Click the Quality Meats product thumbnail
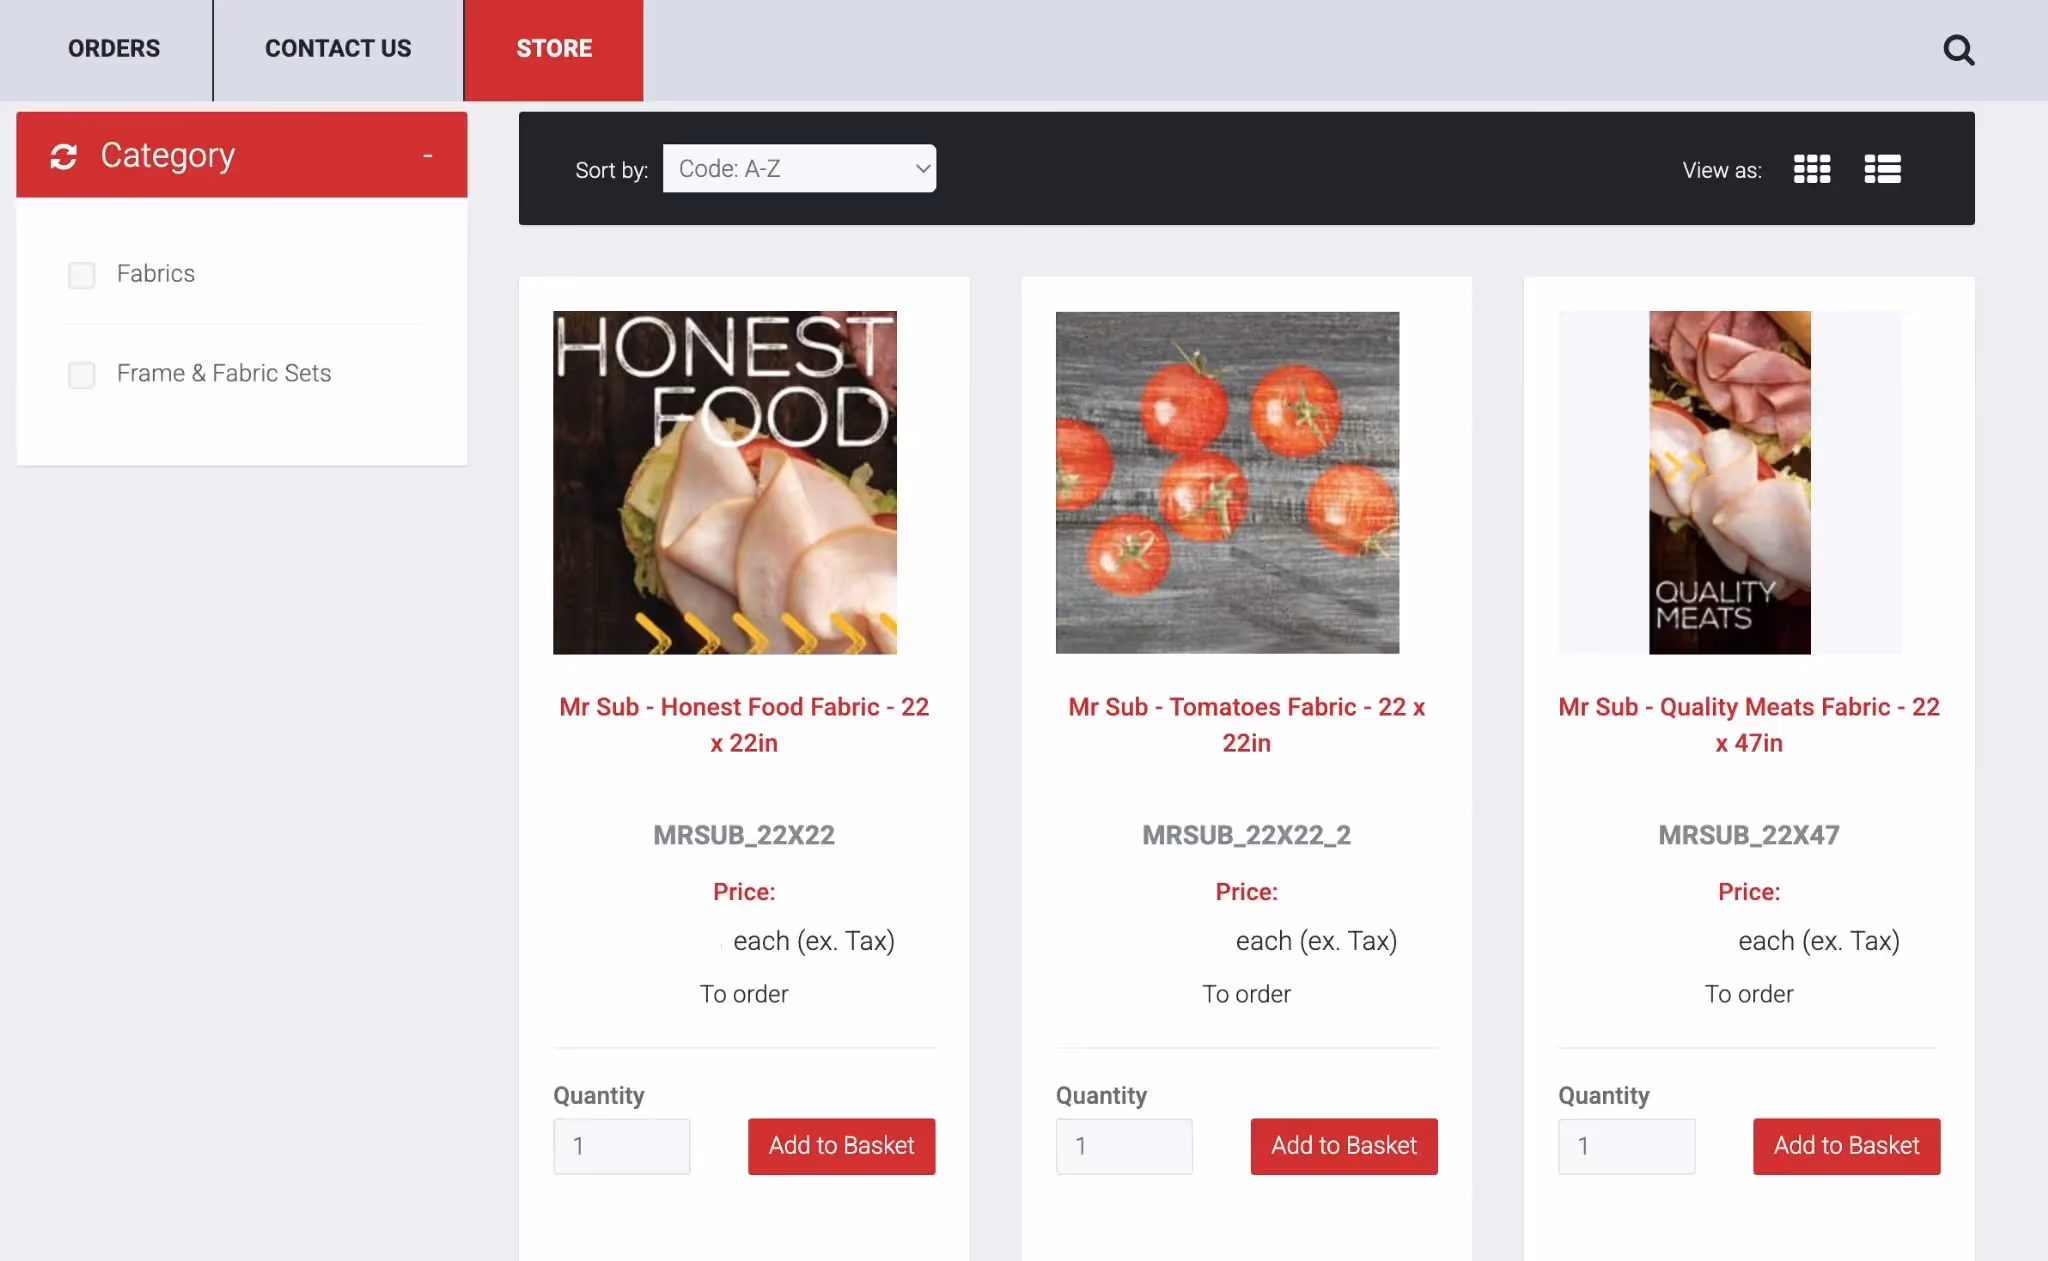The width and height of the screenshot is (2048, 1261). (x=1729, y=483)
